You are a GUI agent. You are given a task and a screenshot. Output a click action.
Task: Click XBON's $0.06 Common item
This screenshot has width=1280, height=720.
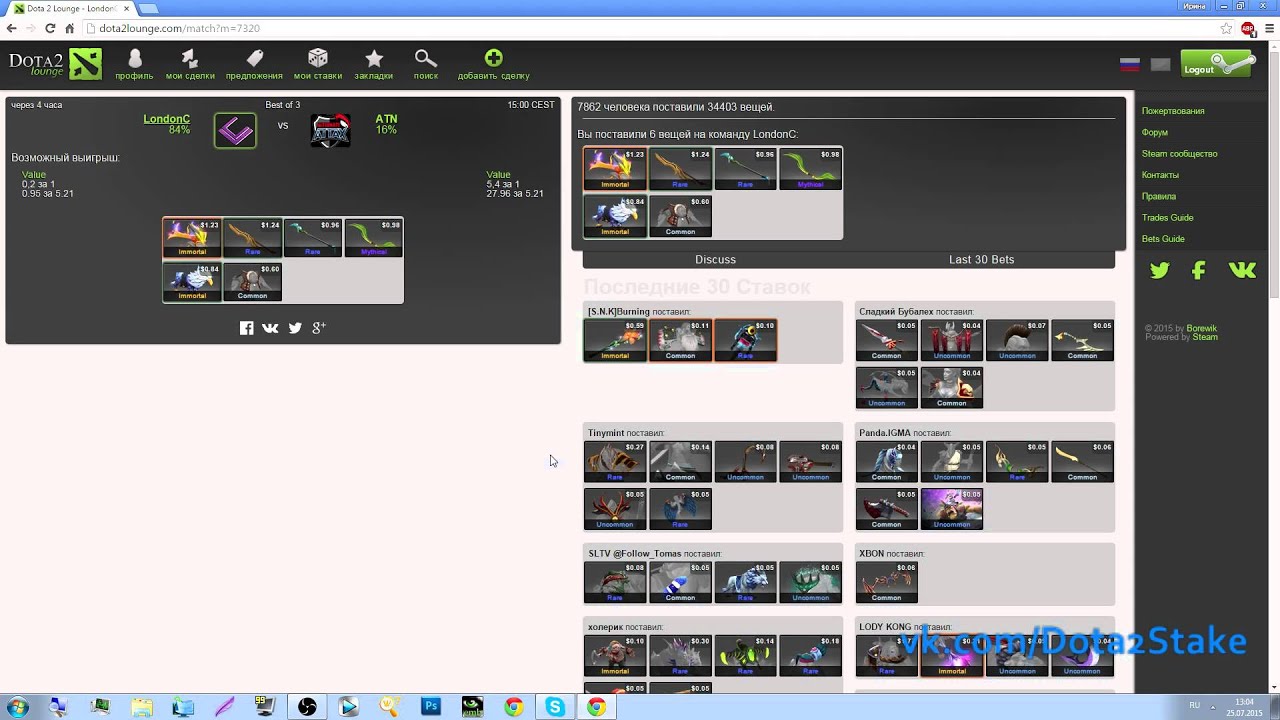pos(887,583)
